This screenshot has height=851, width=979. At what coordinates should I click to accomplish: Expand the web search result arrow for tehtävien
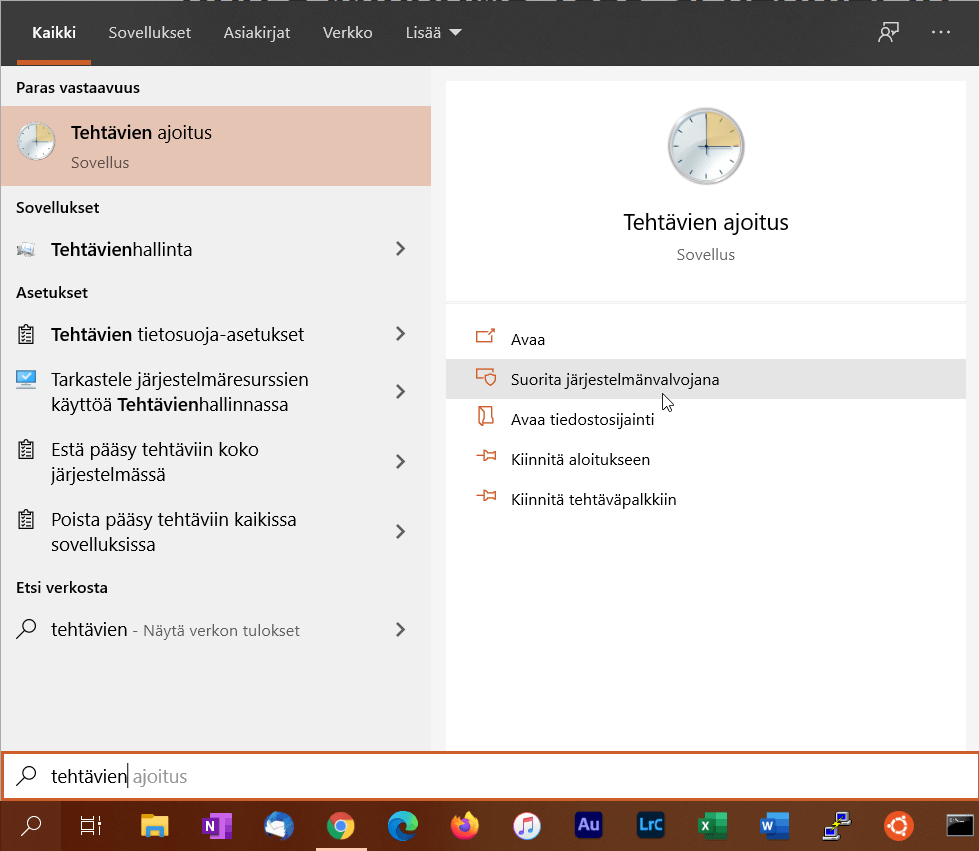point(400,630)
